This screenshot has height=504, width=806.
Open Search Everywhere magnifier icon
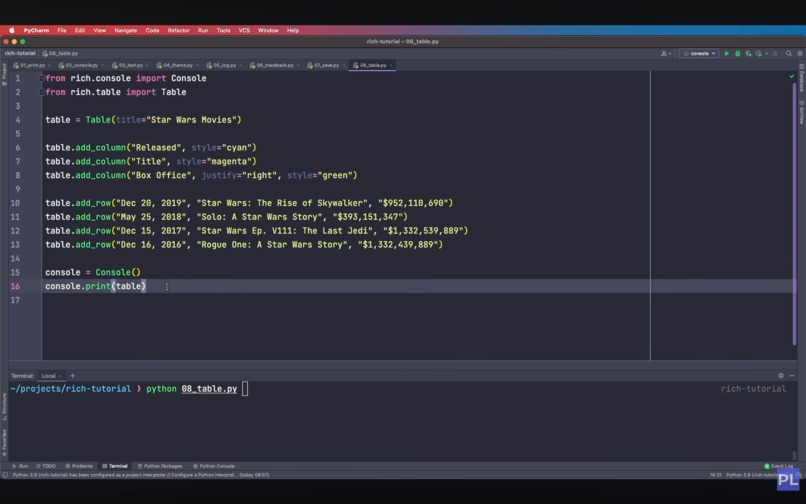point(789,53)
